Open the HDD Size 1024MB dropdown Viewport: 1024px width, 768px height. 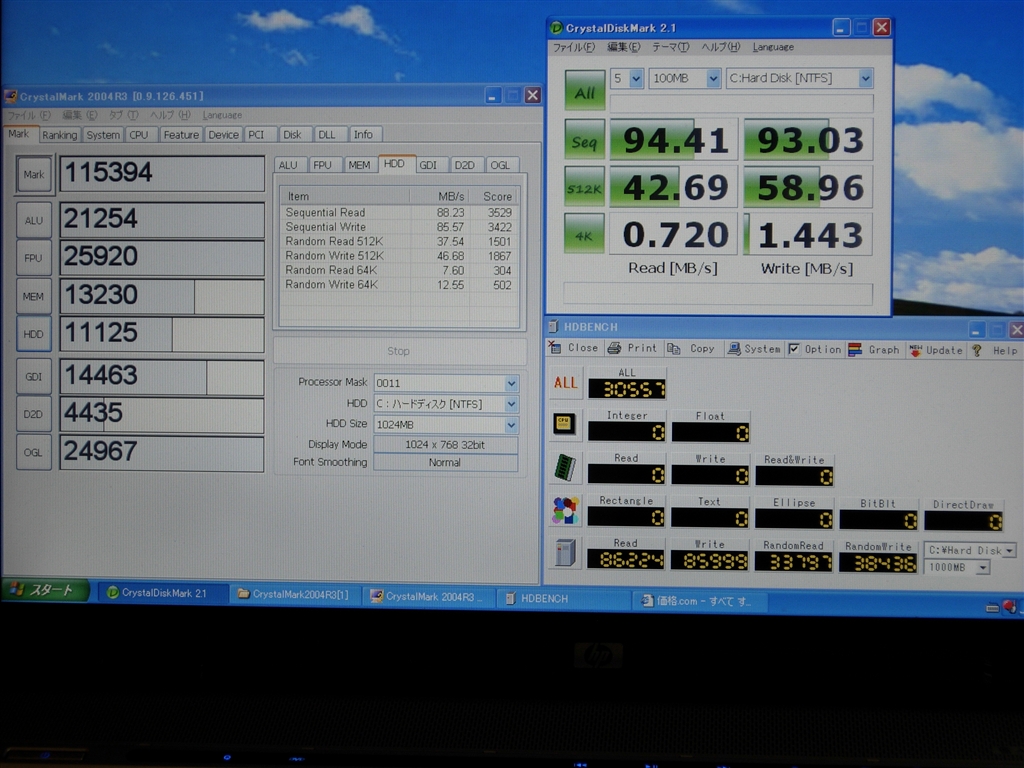[x=511, y=425]
